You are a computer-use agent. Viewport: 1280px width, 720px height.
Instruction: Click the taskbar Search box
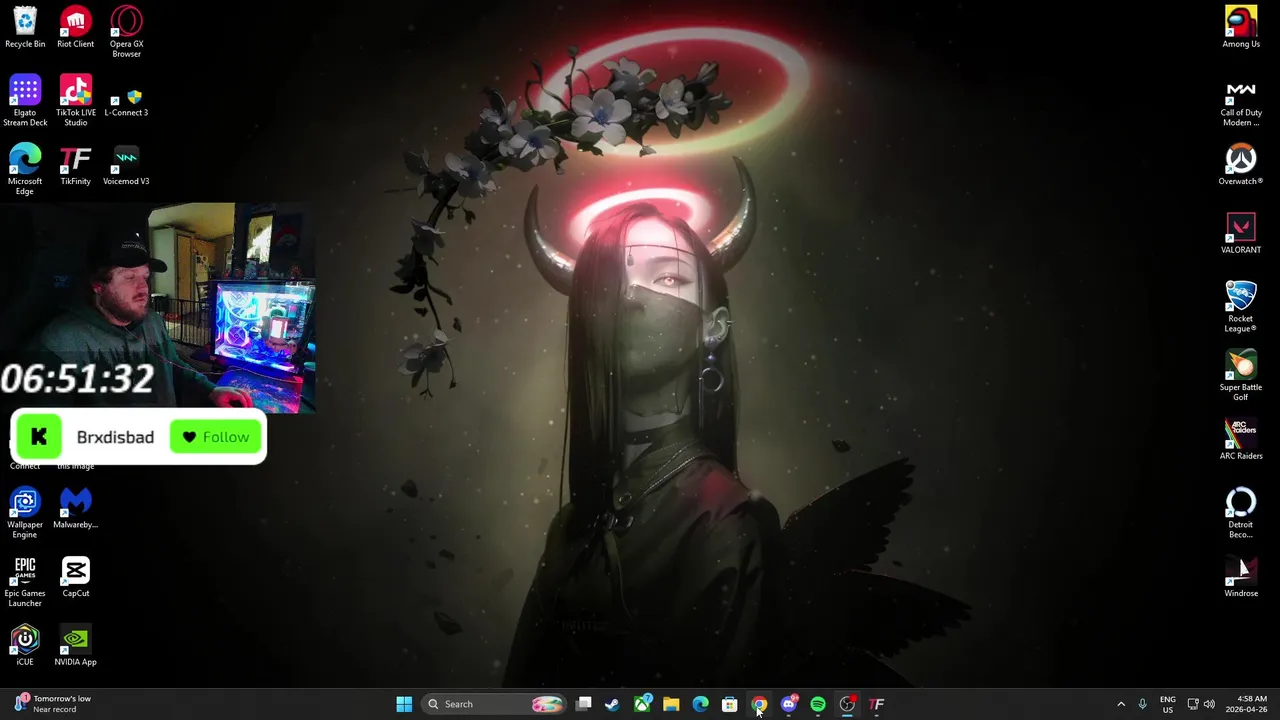[x=495, y=704]
